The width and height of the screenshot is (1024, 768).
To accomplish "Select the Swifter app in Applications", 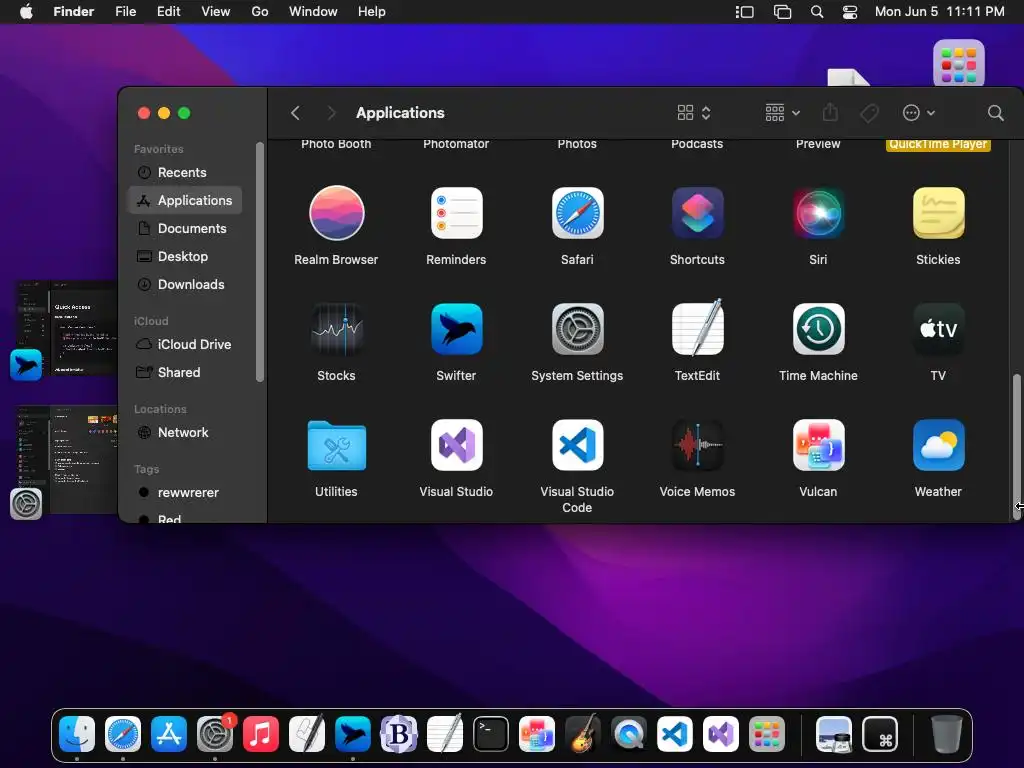I will pos(456,329).
